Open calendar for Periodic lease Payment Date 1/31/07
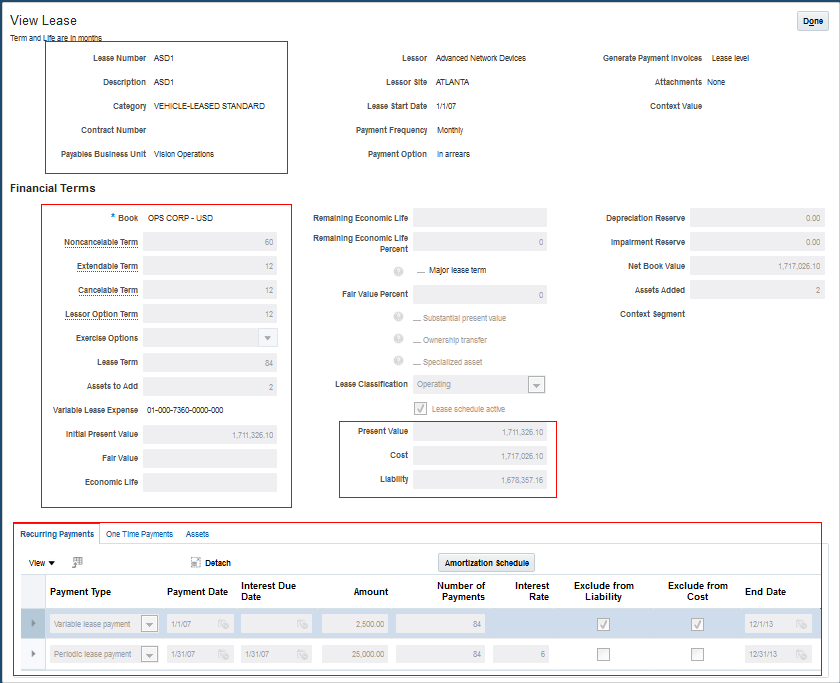The image size is (840, 683). (x=223, y=654)
